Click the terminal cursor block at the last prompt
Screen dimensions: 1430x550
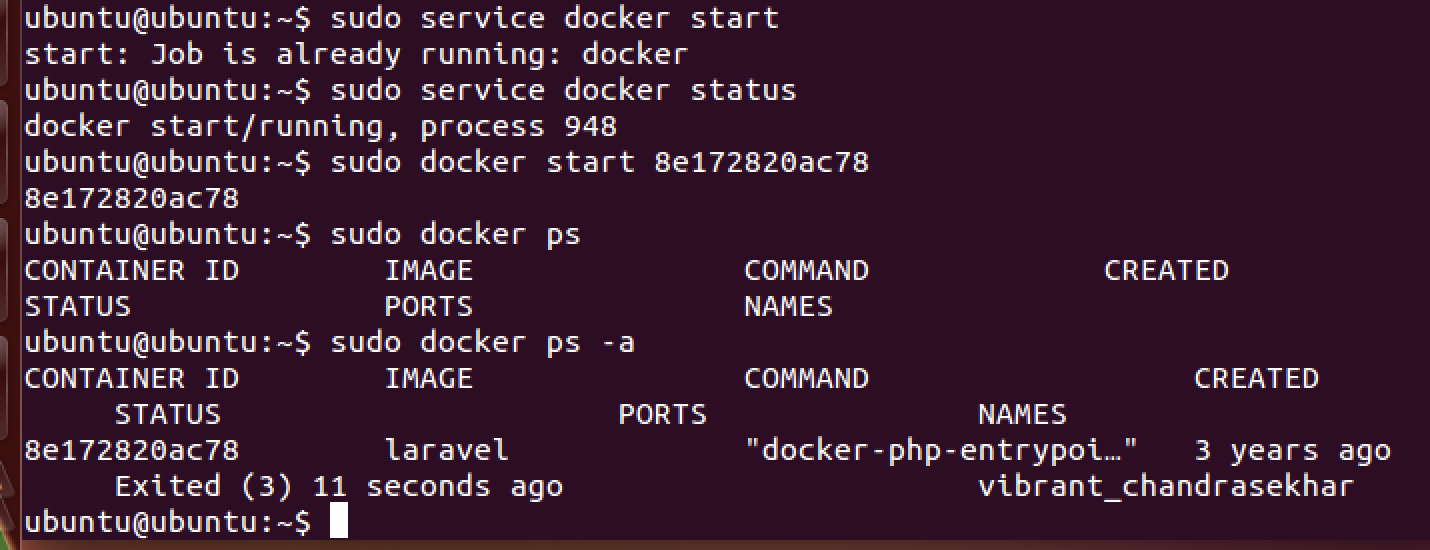point(338,521)
